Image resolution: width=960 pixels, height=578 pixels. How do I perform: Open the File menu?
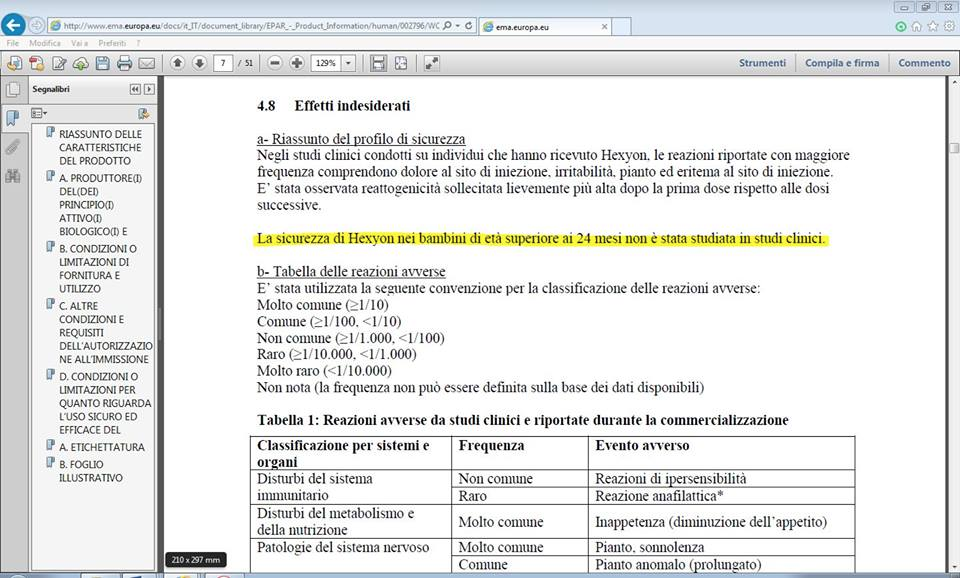(12, 43)
